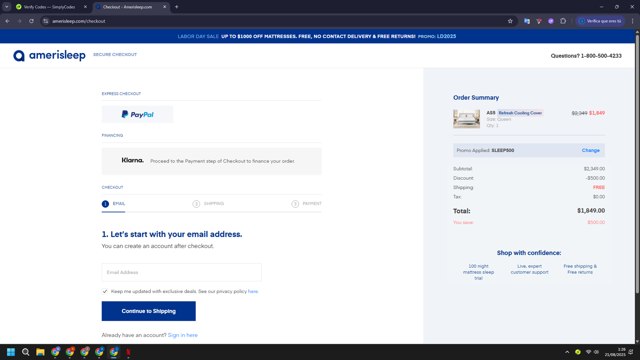This screenshot has width=640, height=360.
Task: Close the Verify Codes SimplyCodes tab
Action: point(85,7)
